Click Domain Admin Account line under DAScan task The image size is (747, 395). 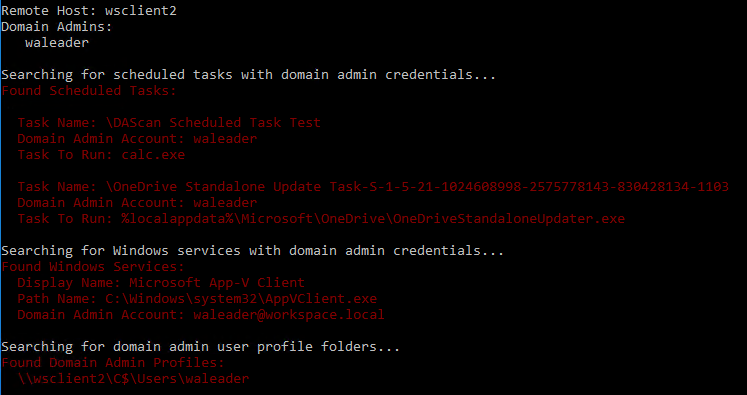[x=137, y=139]
